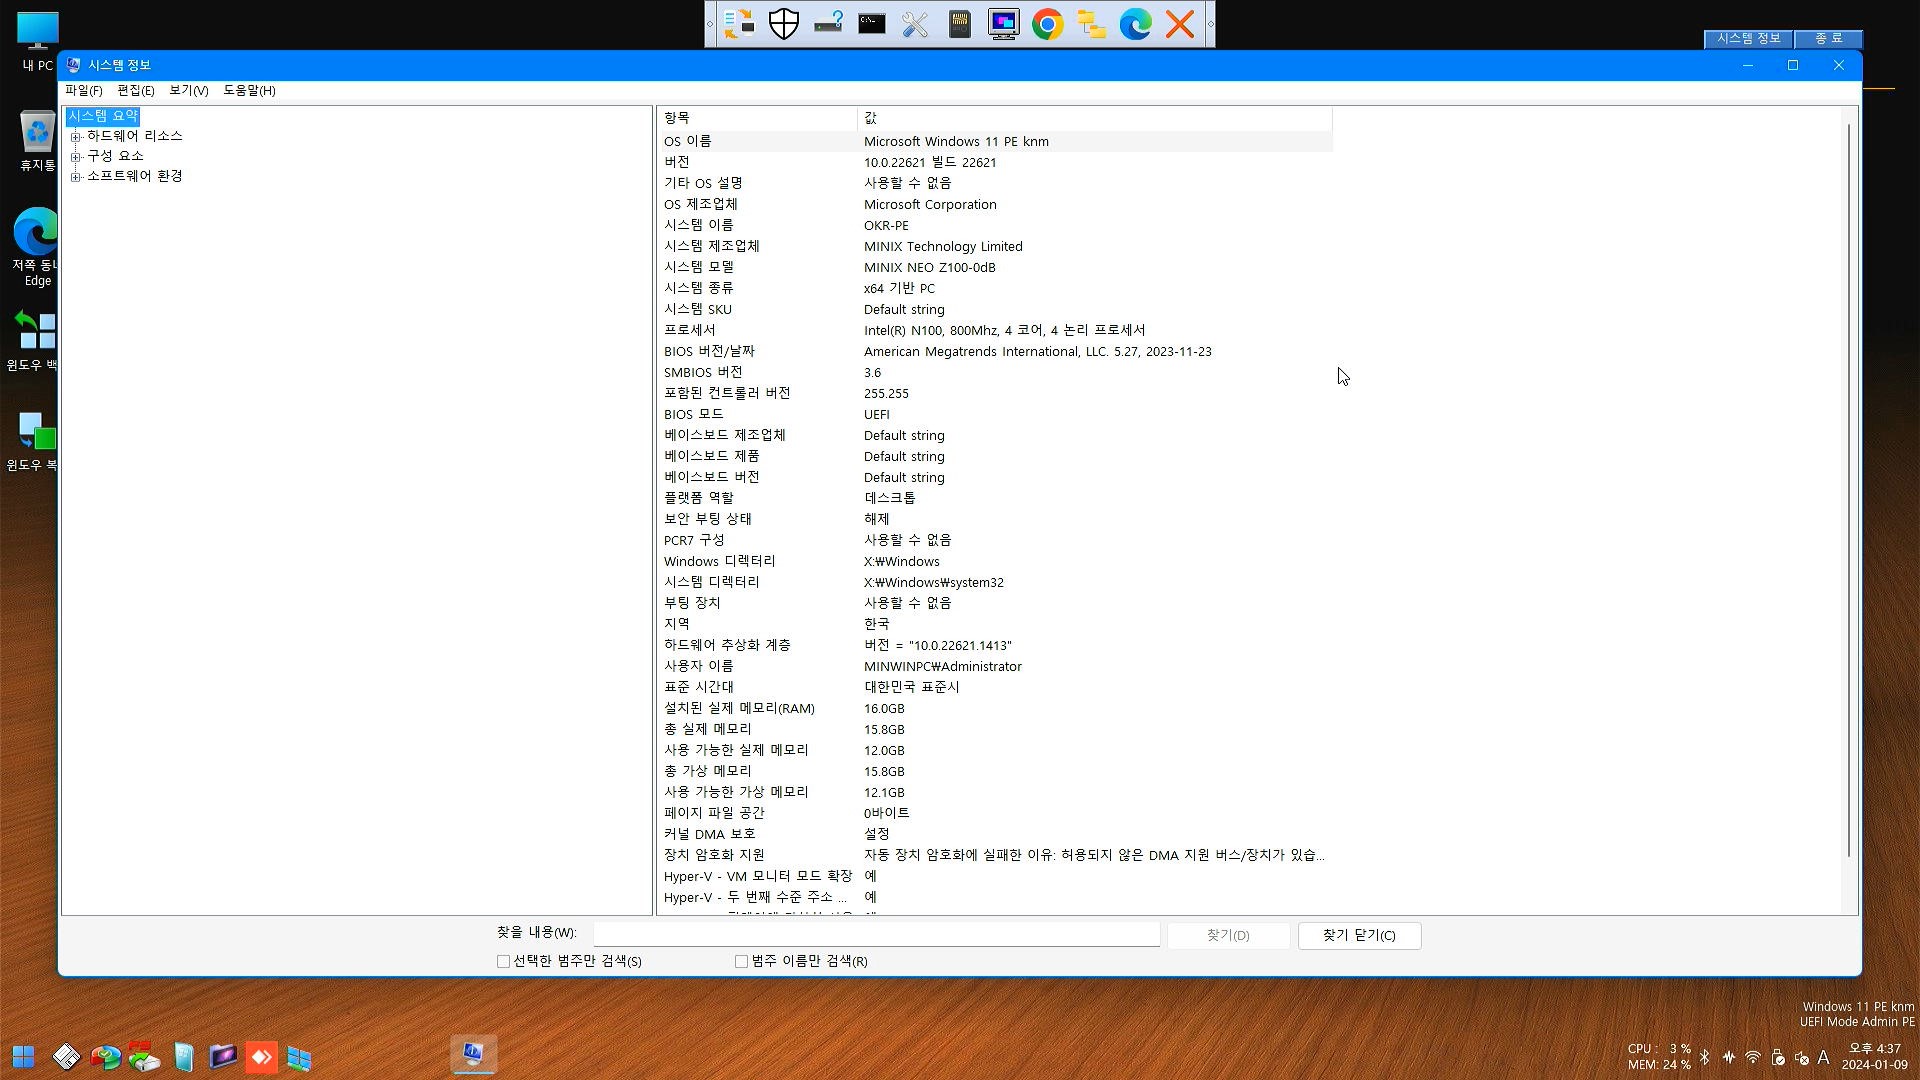This screenshot has width=1920, height=1080.
Task: Select 시스템 요약 in the tree
Action: 103,116
